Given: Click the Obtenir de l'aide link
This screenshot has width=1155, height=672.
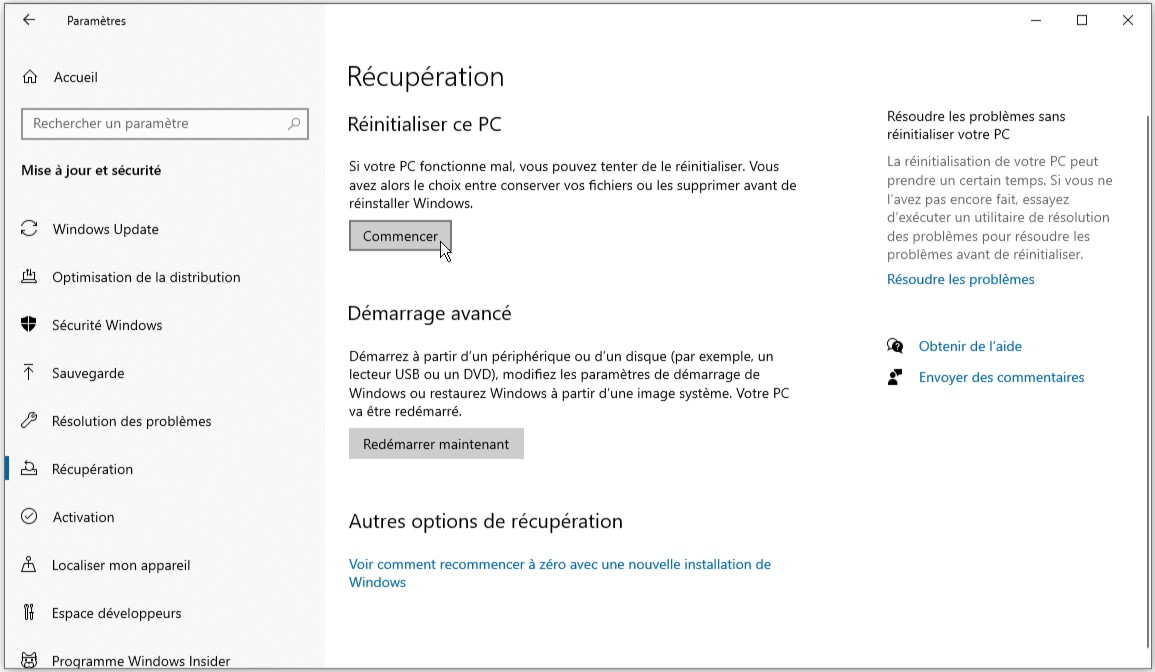Looking at the screenshot, I should 969,346.
